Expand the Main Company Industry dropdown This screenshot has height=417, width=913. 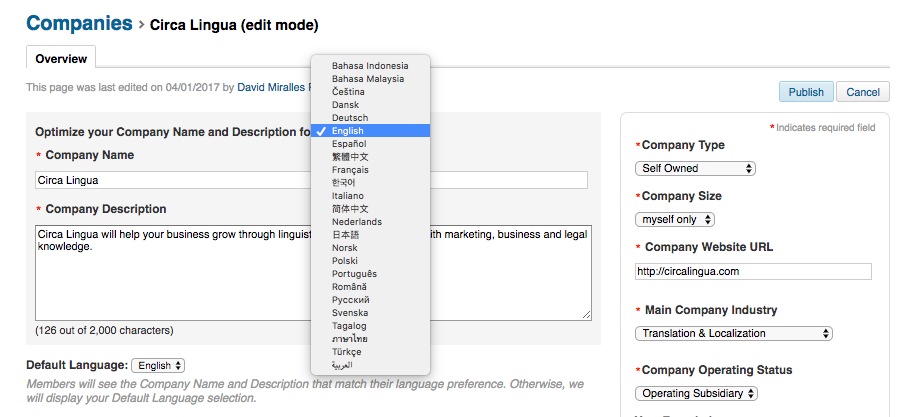pyautogui.click(x=734, y=333)
